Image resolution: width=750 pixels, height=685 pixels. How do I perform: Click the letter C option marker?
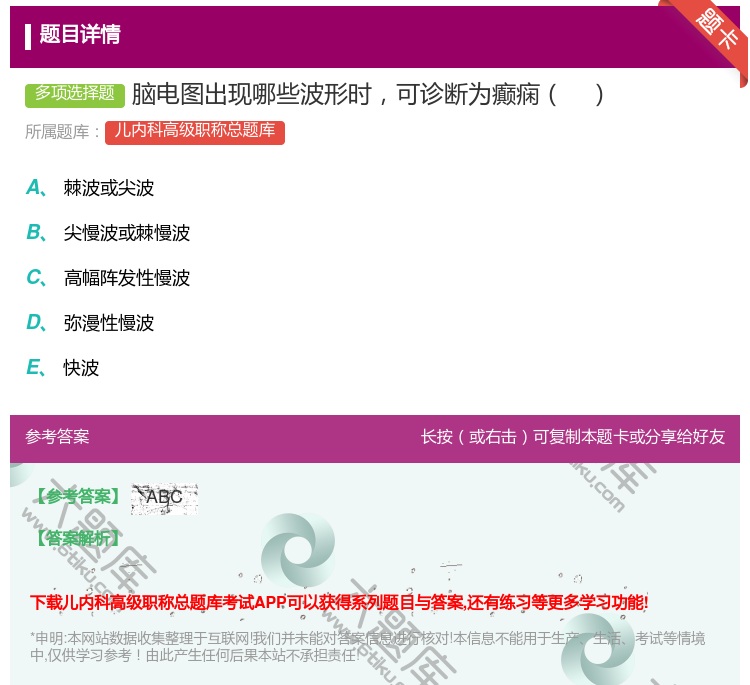[36, 277]
